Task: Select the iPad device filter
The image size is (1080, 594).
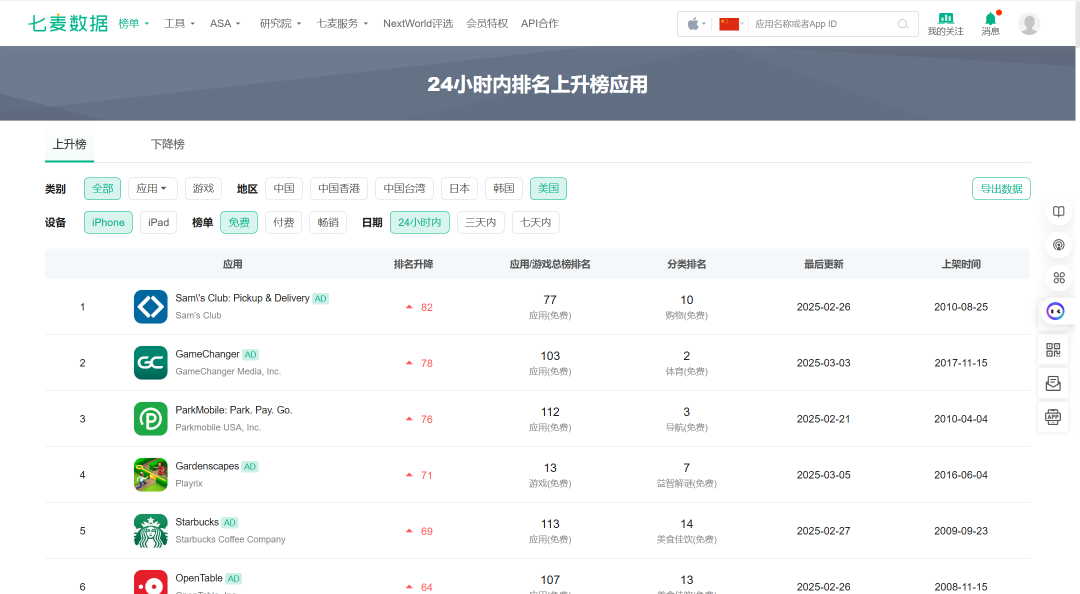Action: 158,222
